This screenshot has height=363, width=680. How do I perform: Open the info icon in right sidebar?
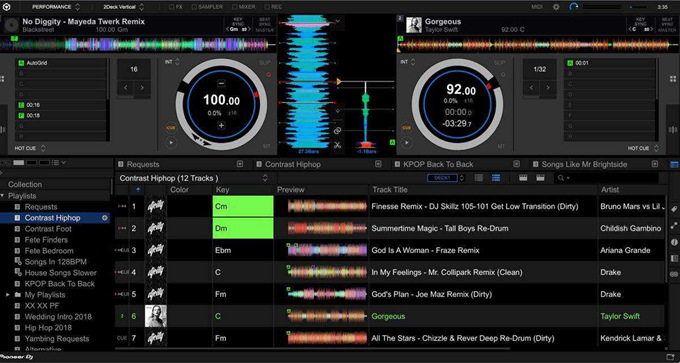[674, 242]
